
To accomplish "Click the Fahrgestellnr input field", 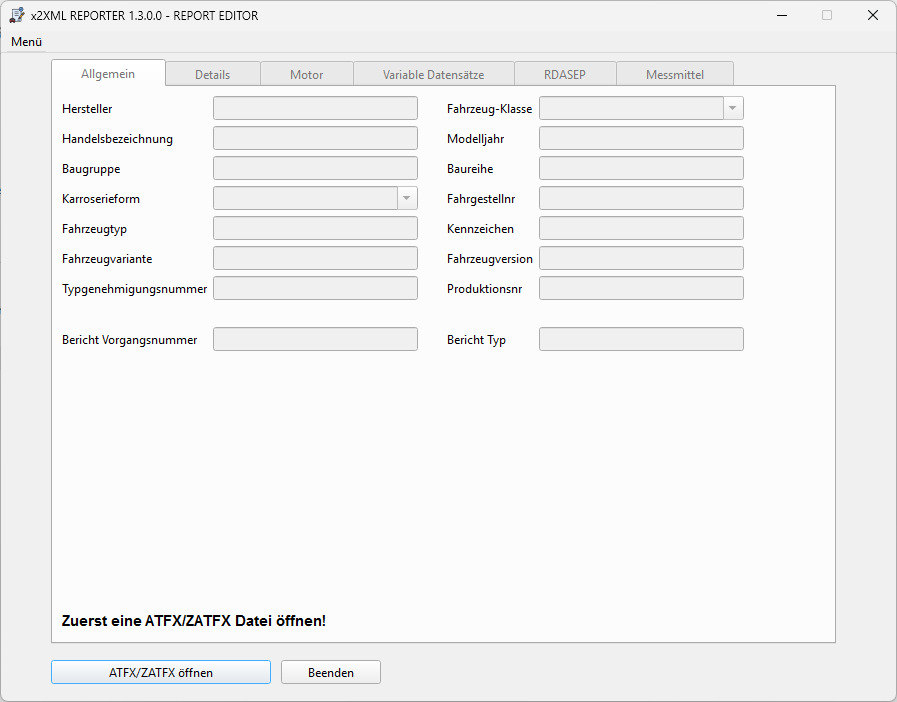I will 641,198.
